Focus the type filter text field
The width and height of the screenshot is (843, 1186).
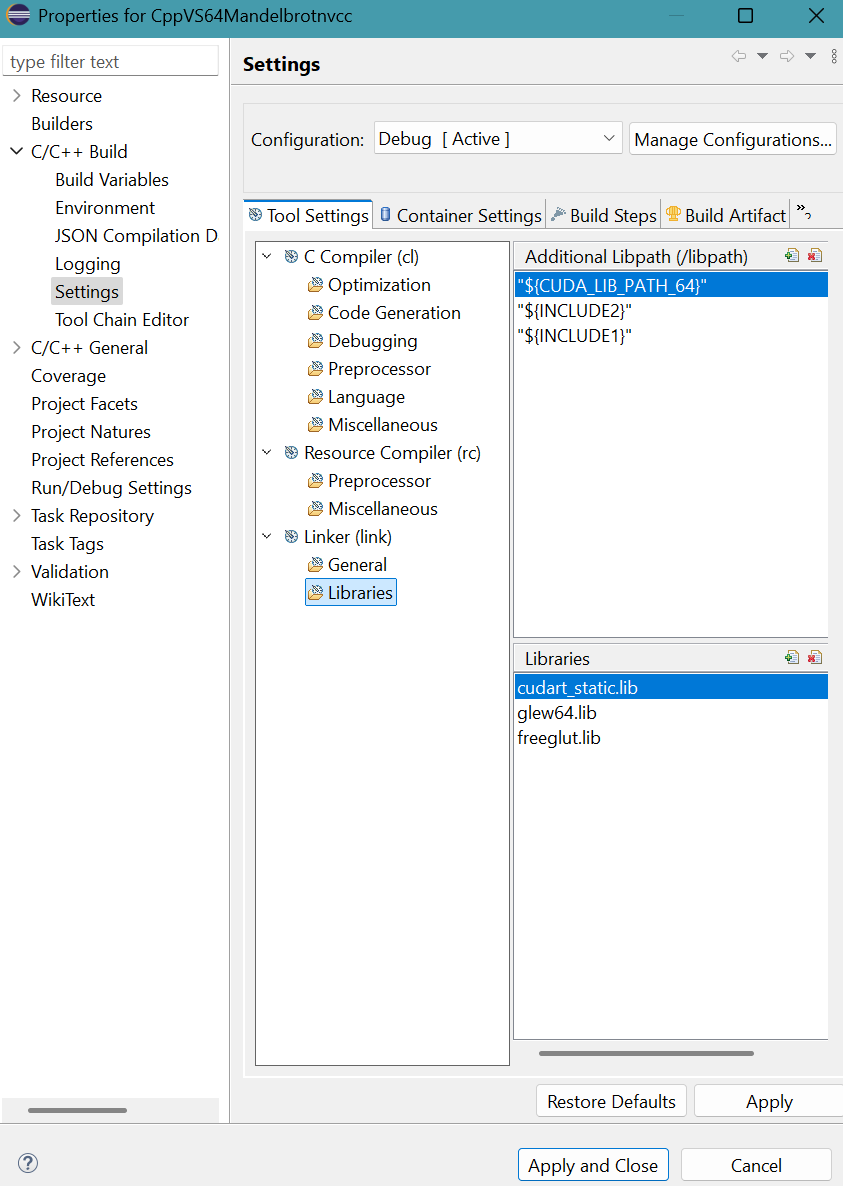point(110,61)
